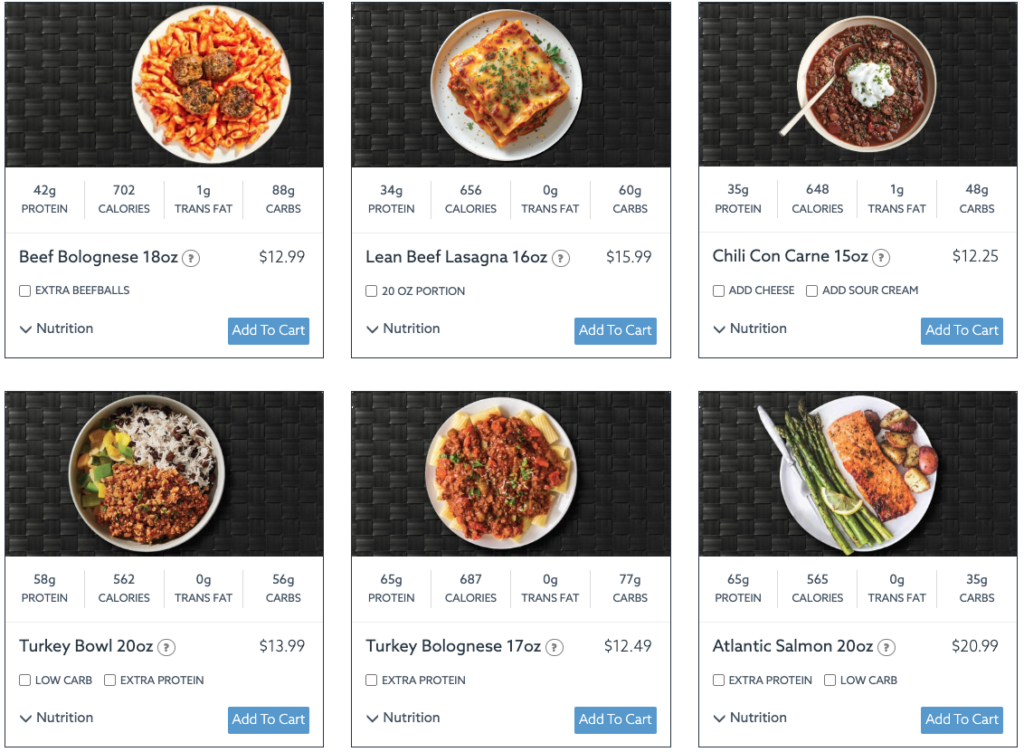1024x752 pixels.
Task: Open the tooltip icon on Chili Con Carne
Action: tap(881, 257)
